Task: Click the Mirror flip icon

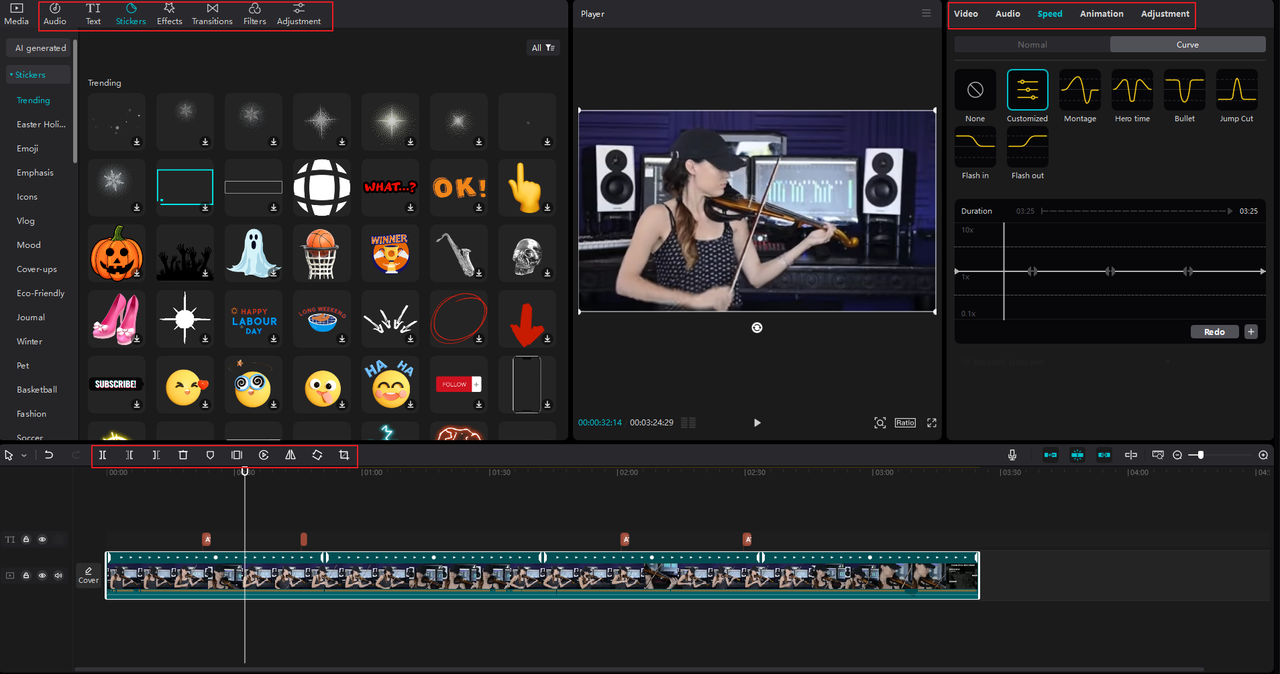Action: pos(290,455)
